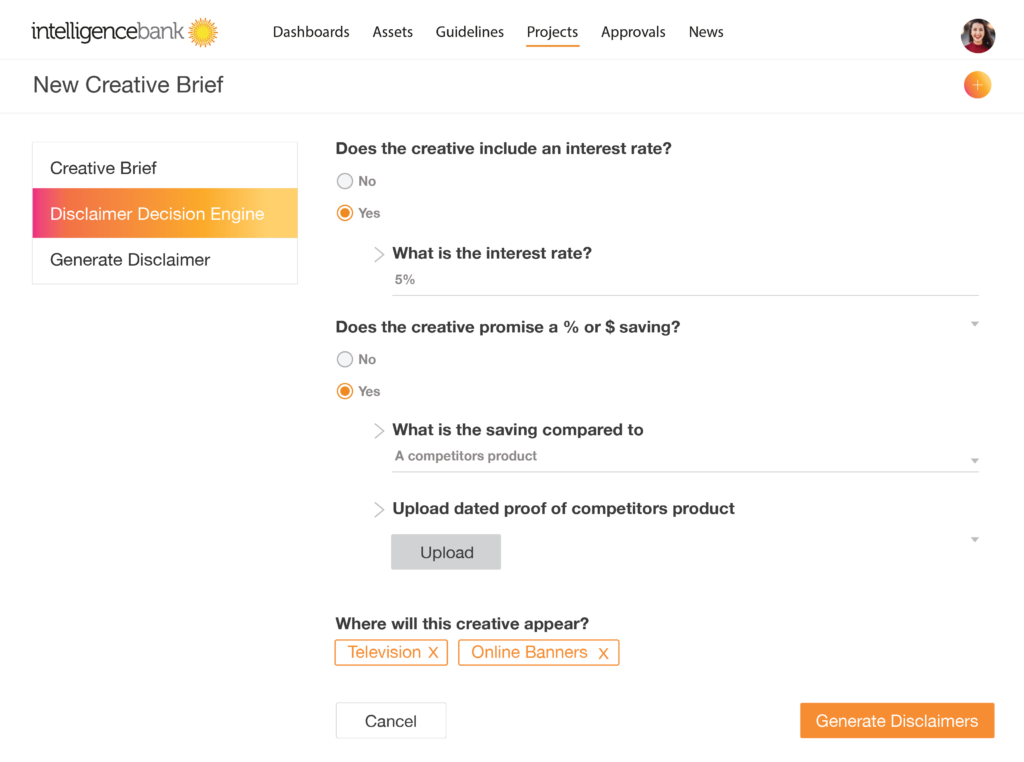1024x762 pixels.
Task: Expand the chevron beside 'Upload dated proof of competitors product'
Action: (378, 509)
